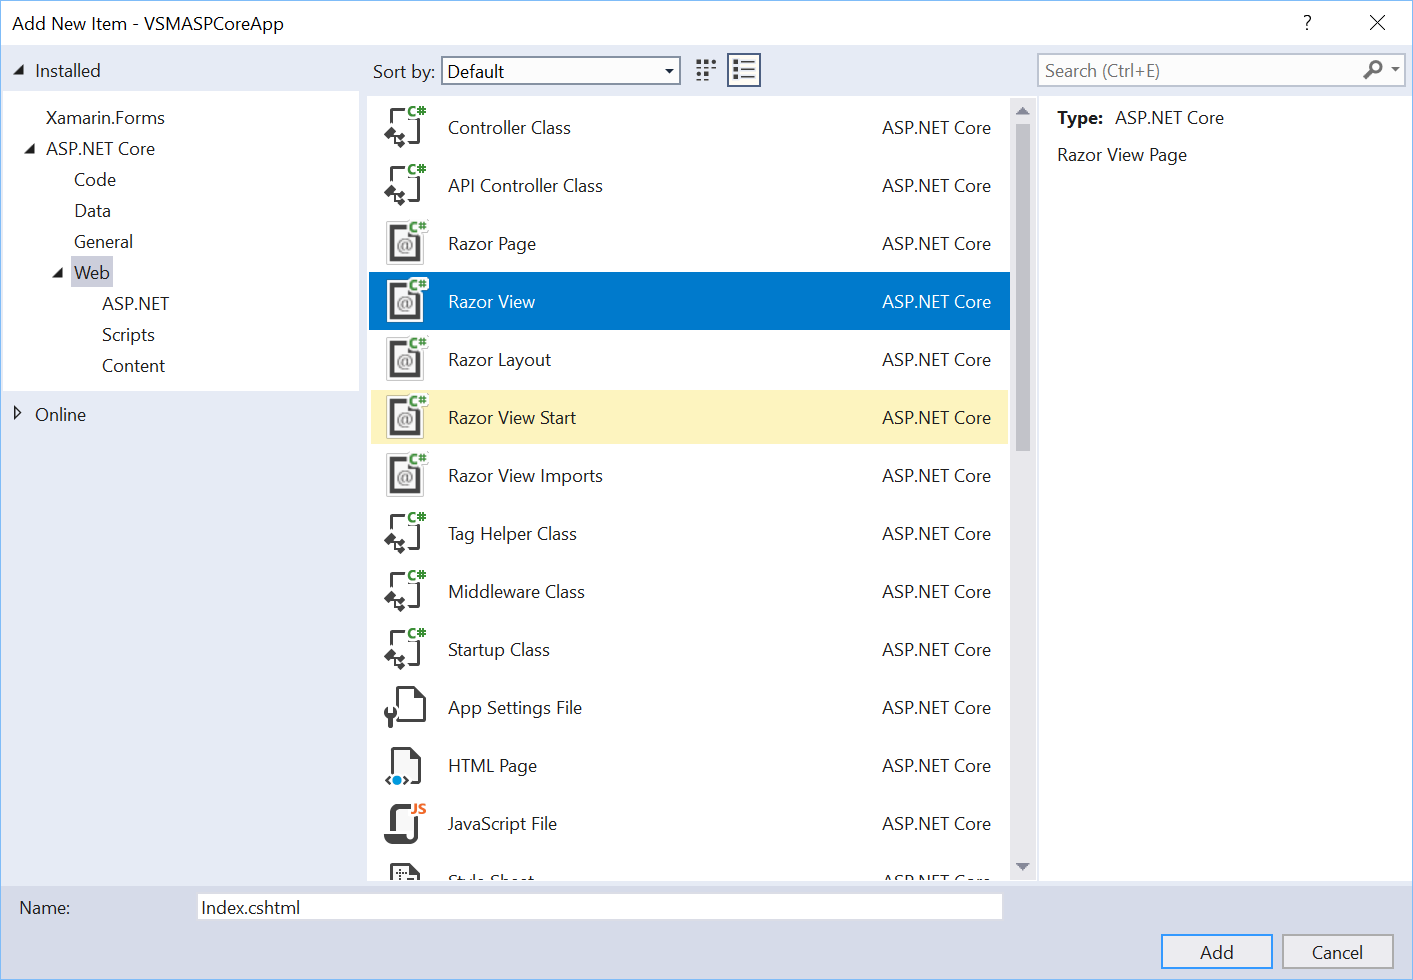Collapse the Web tree node
1413x980 pixels.
click(x=58, y=273)
